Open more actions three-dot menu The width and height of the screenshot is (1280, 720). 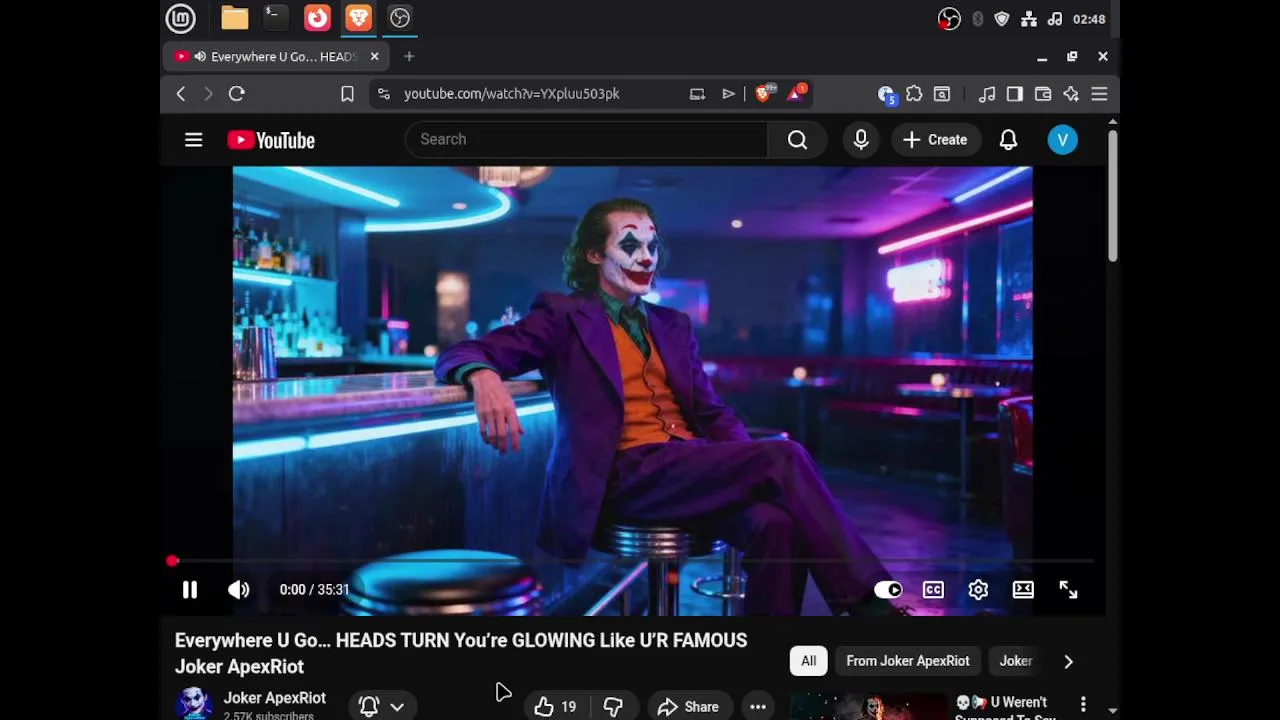[x=758, y=707]
